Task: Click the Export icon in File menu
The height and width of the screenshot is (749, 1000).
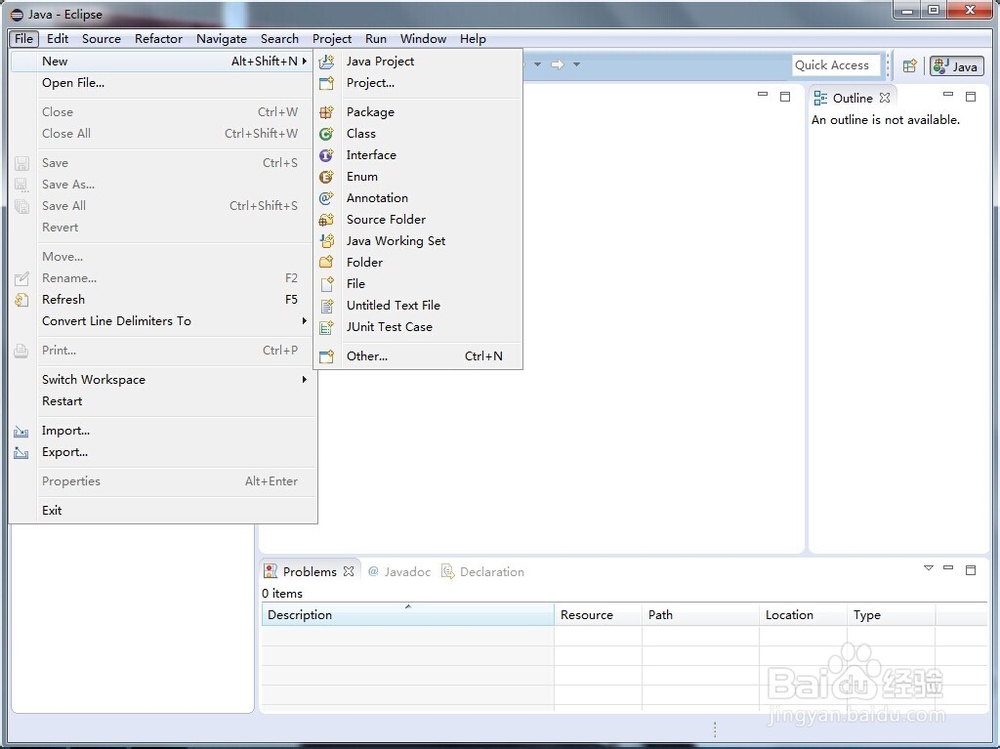Action: pos(22,453)
